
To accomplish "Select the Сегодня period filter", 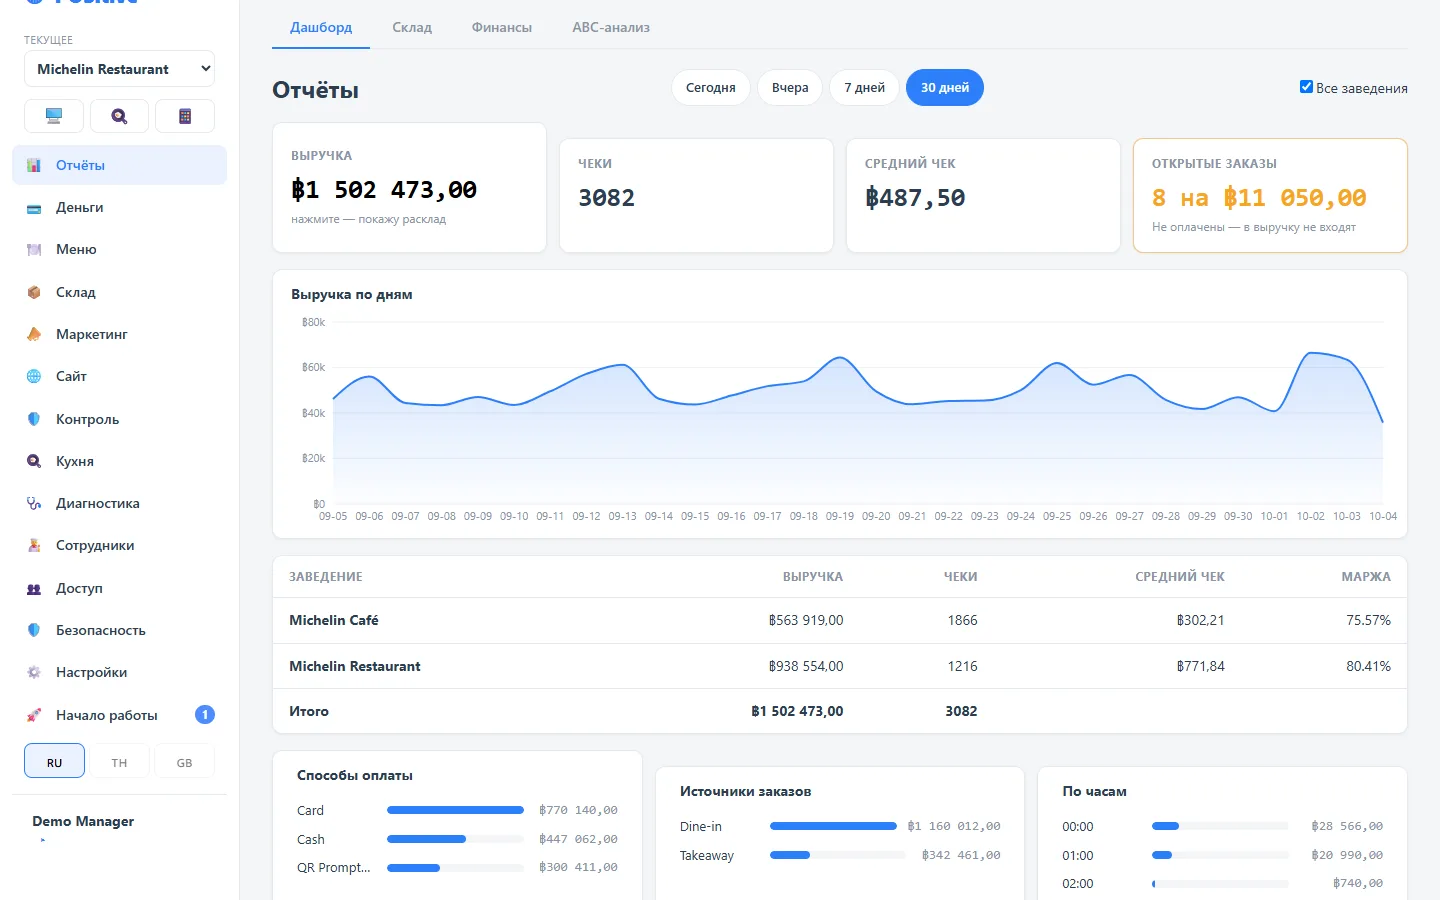I will tap(711, 88).
